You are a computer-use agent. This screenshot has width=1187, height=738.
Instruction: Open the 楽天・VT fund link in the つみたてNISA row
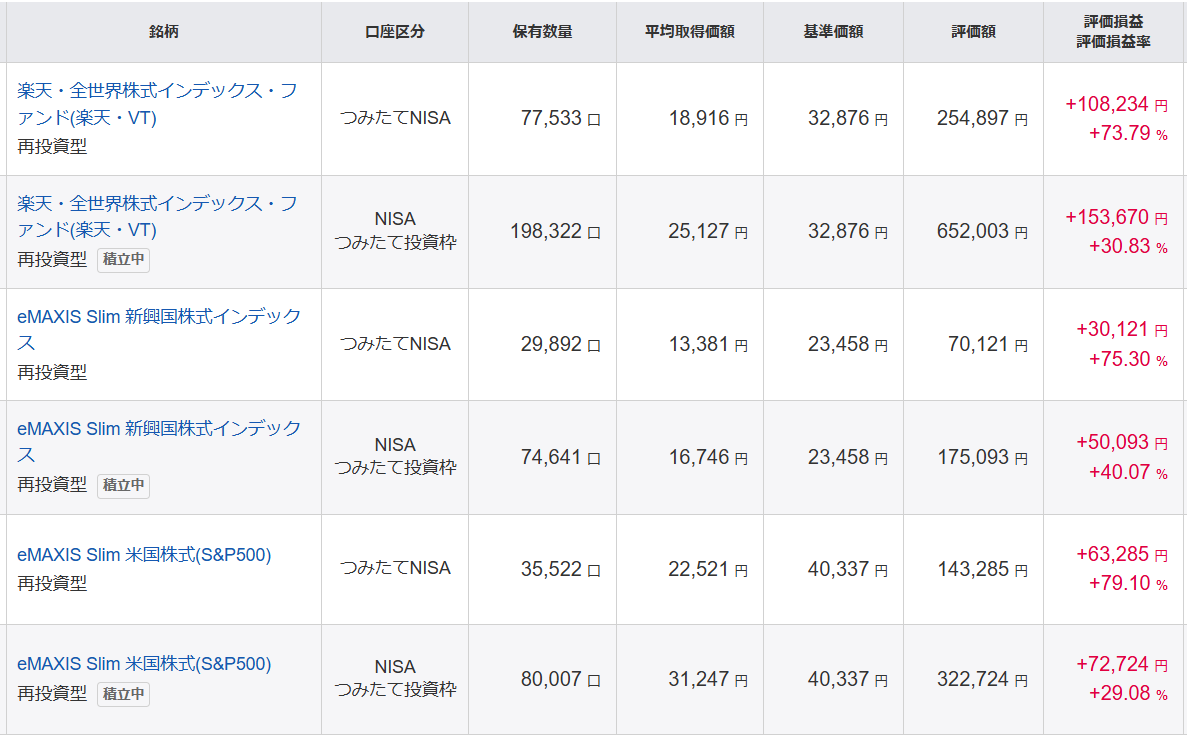[157, 104]
